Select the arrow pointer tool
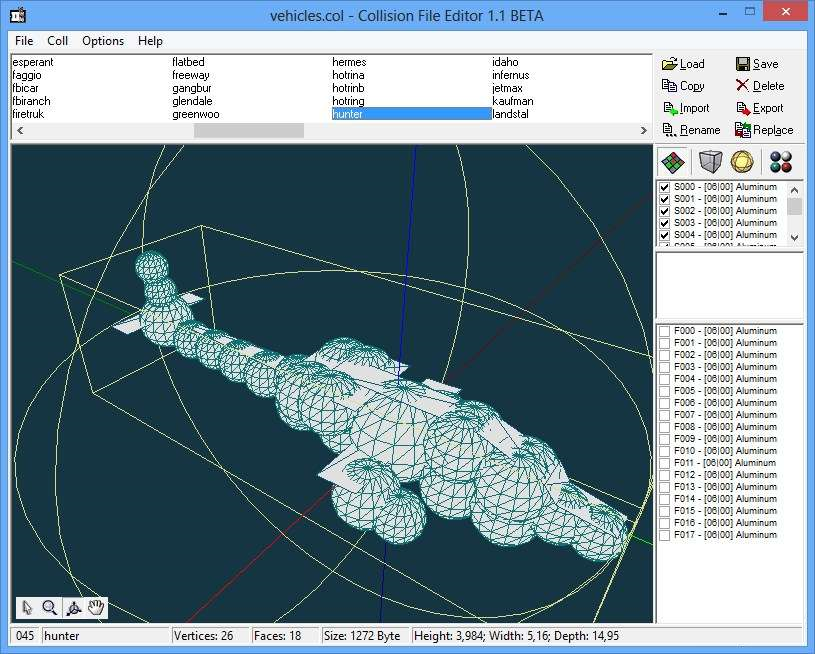 tap(27, 607)
